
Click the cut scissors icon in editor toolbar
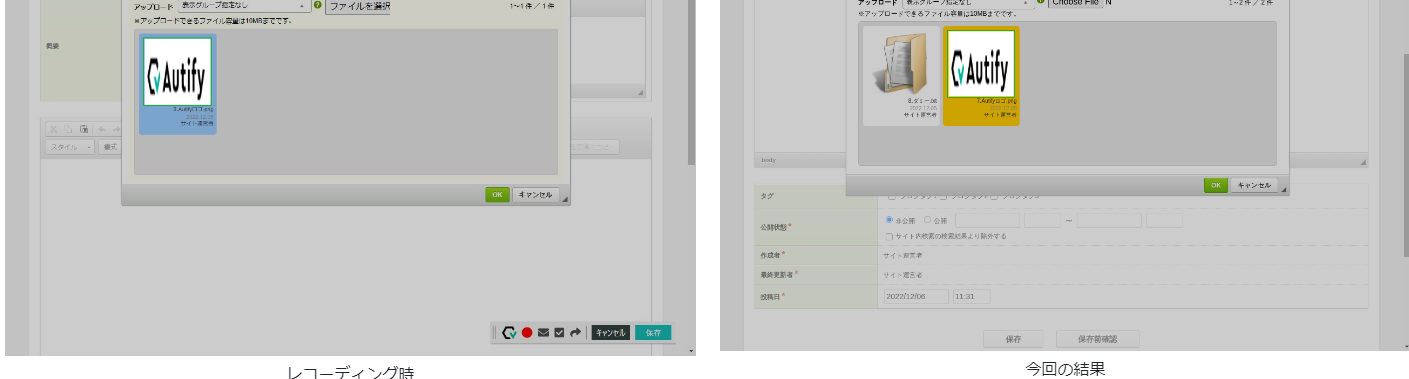pos(54,129)
